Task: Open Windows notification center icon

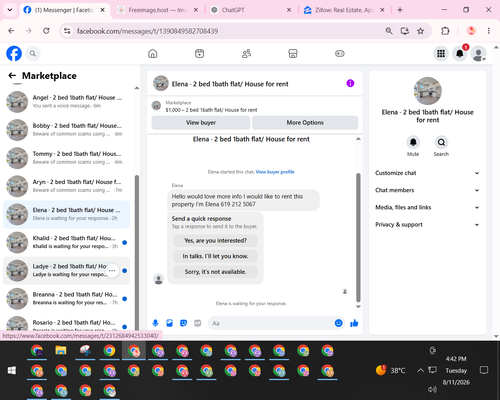Action: [484, 370]
